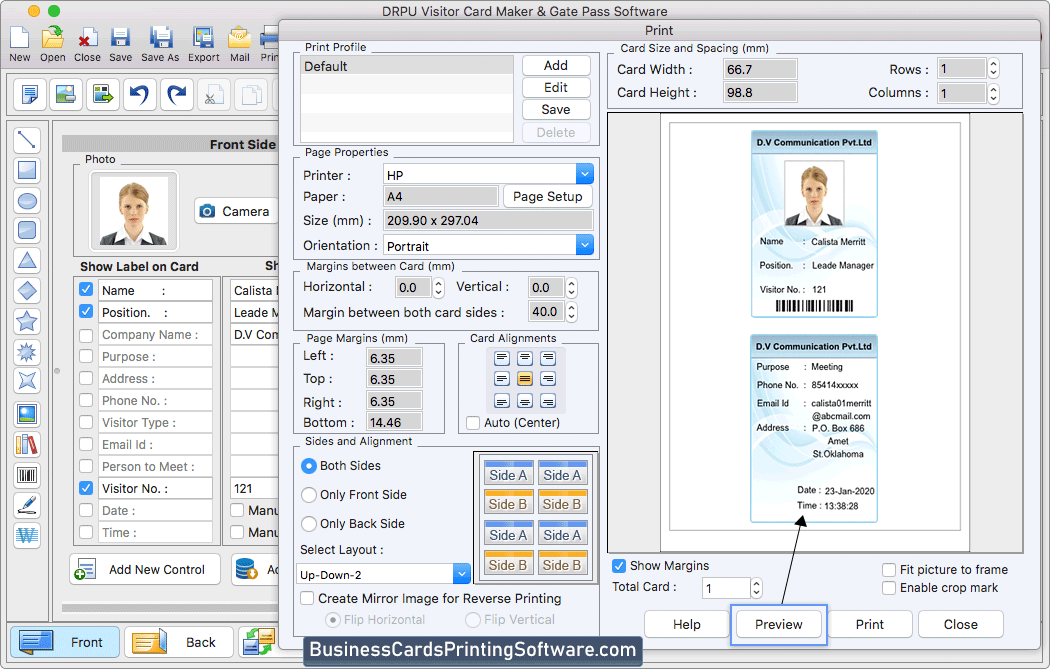Switch to the Front side tab
This screenshot has width=1050, height=669.
(65, 642)
